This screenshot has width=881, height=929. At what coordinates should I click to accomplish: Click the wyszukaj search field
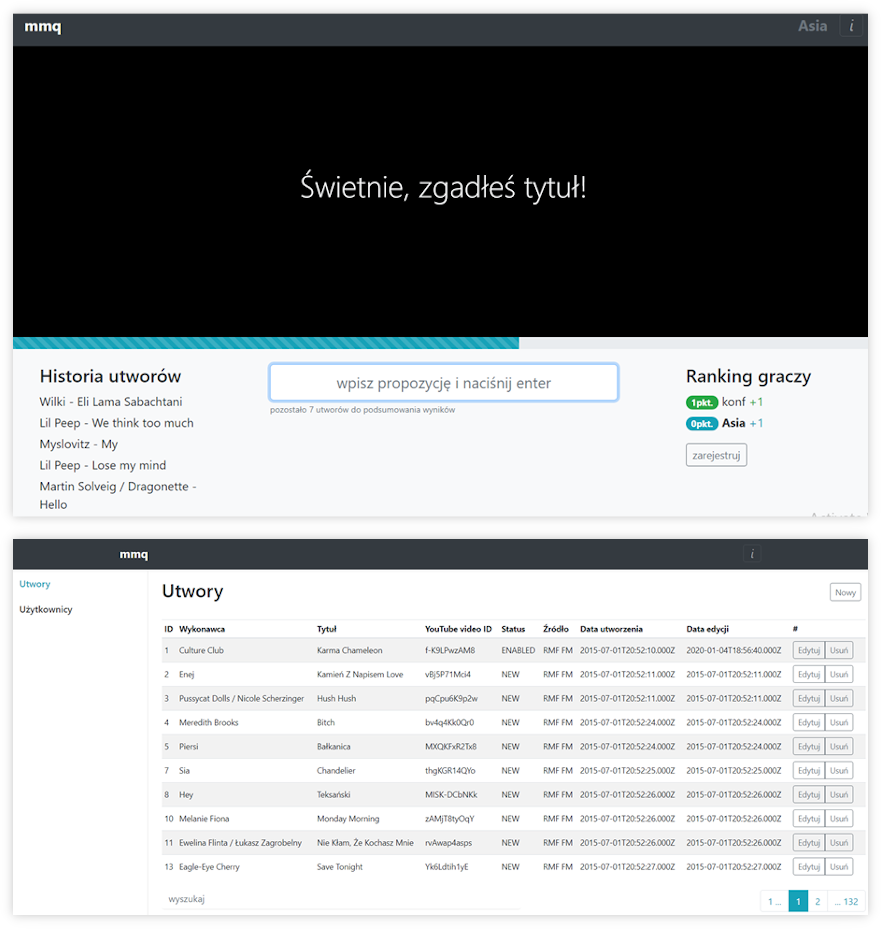click(340, 899)
